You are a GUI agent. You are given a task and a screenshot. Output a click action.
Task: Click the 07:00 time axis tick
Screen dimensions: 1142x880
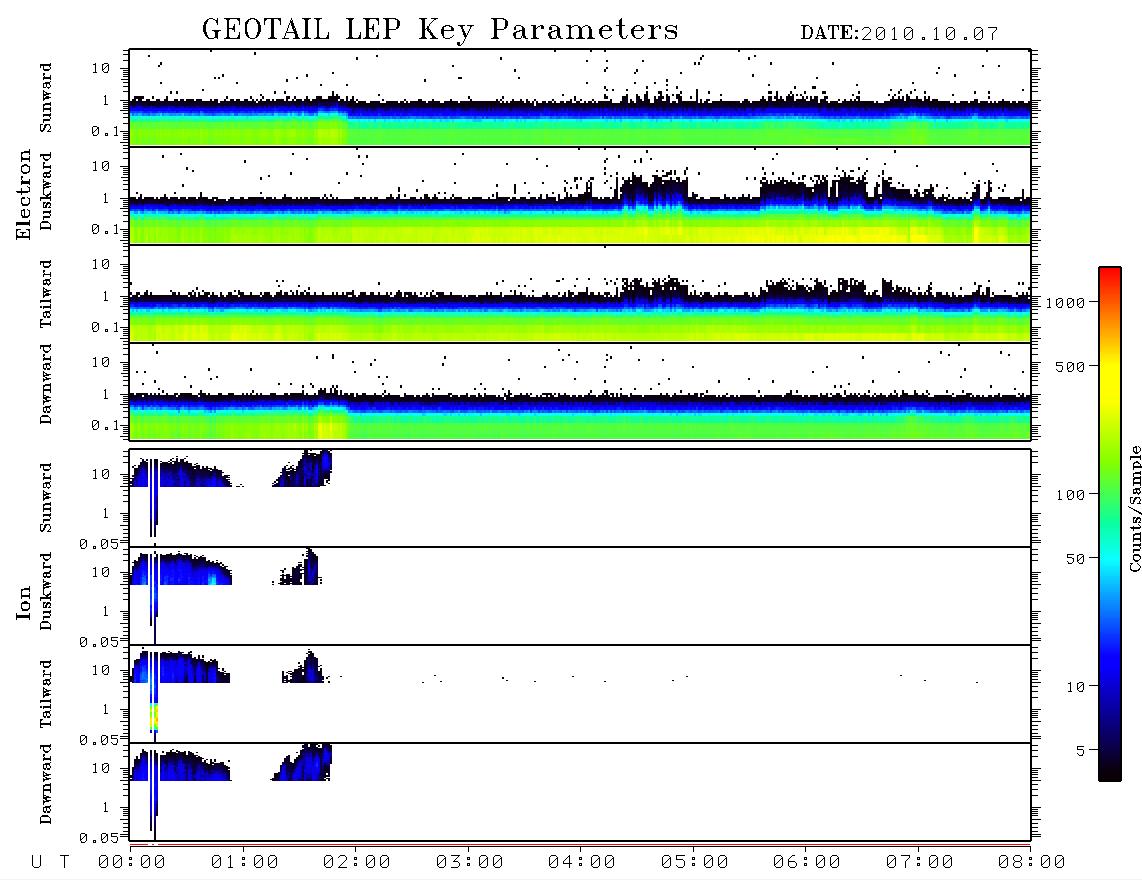pos(919,862)
